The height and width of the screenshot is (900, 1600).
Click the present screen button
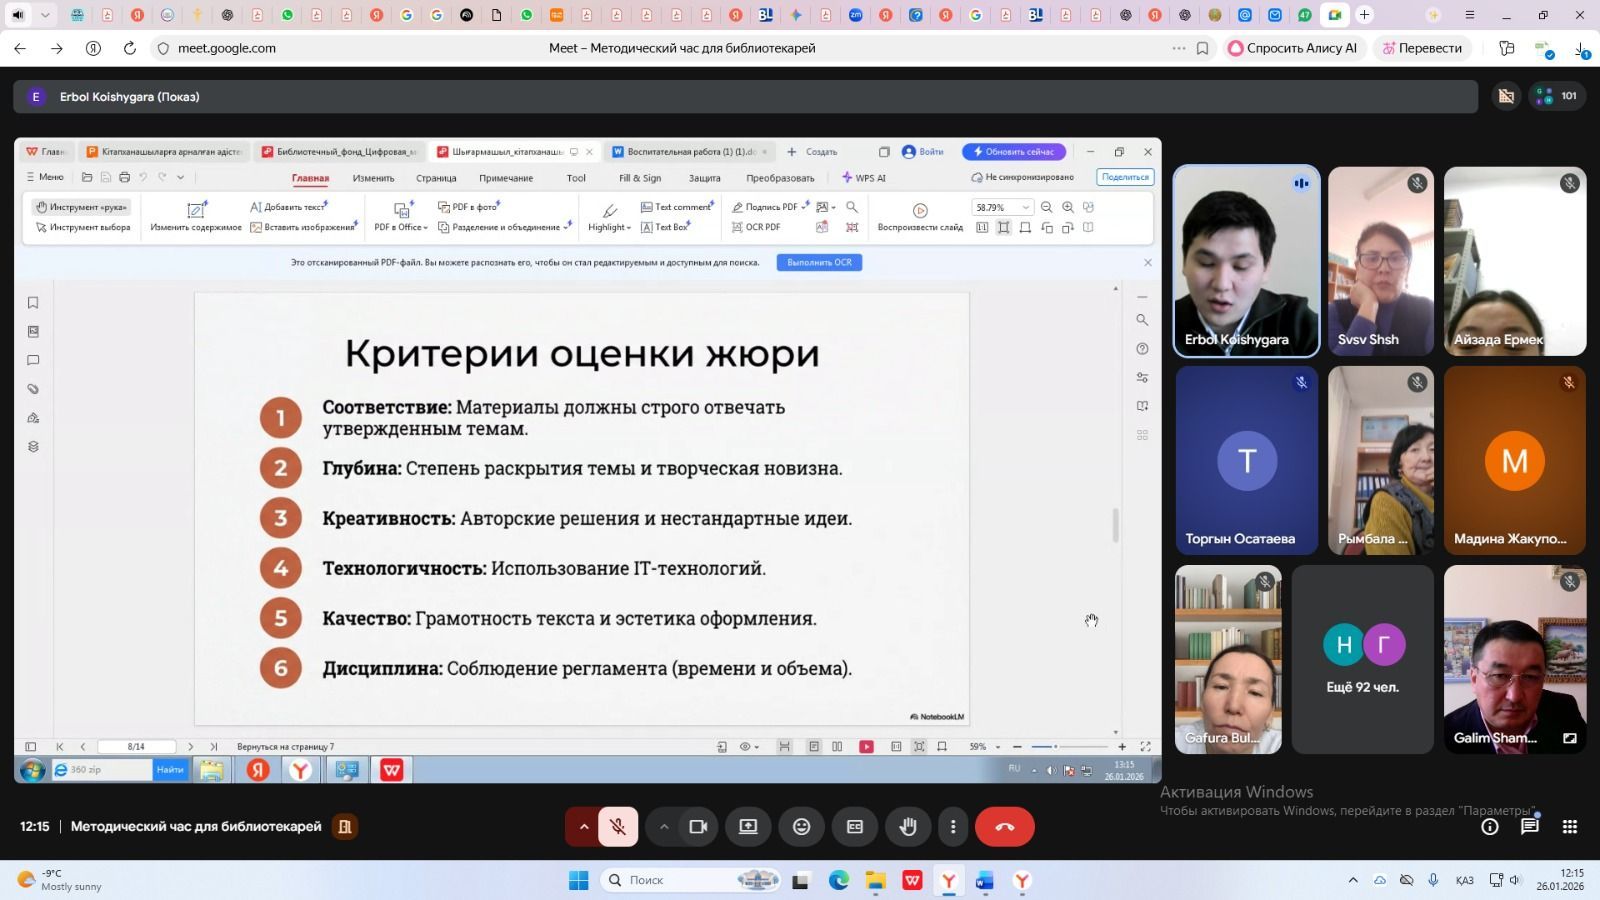[748, 827]
